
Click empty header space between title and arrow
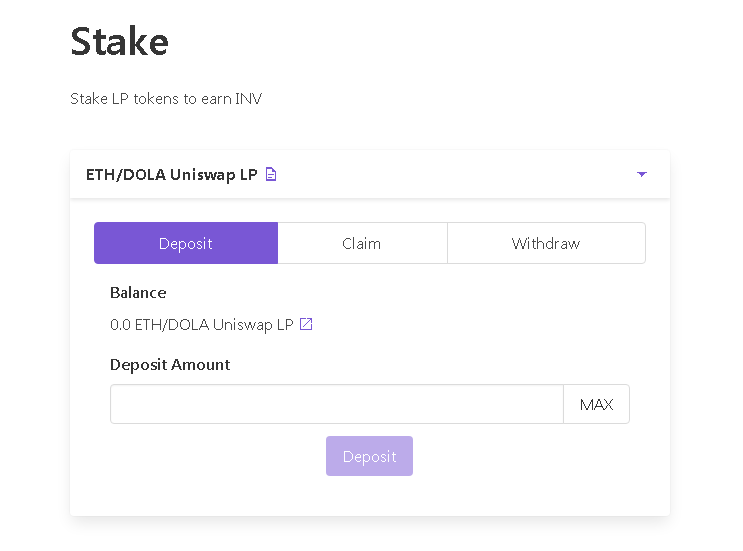pyautogui.click(x=455, y=174)
